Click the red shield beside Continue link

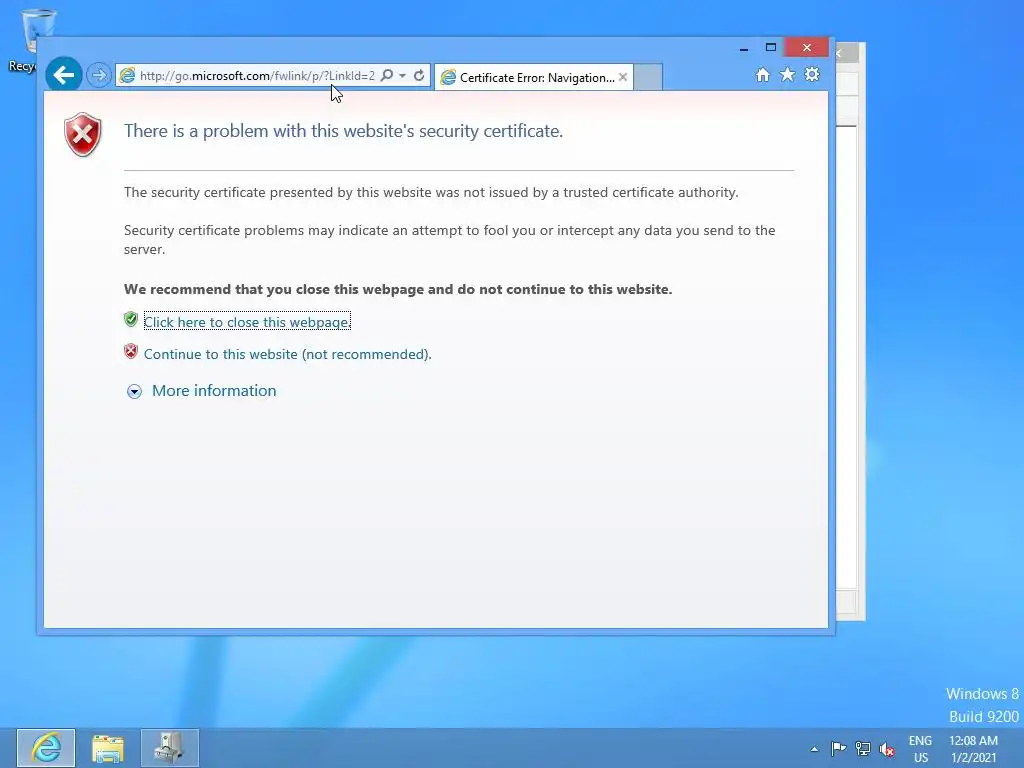point(131,351)
